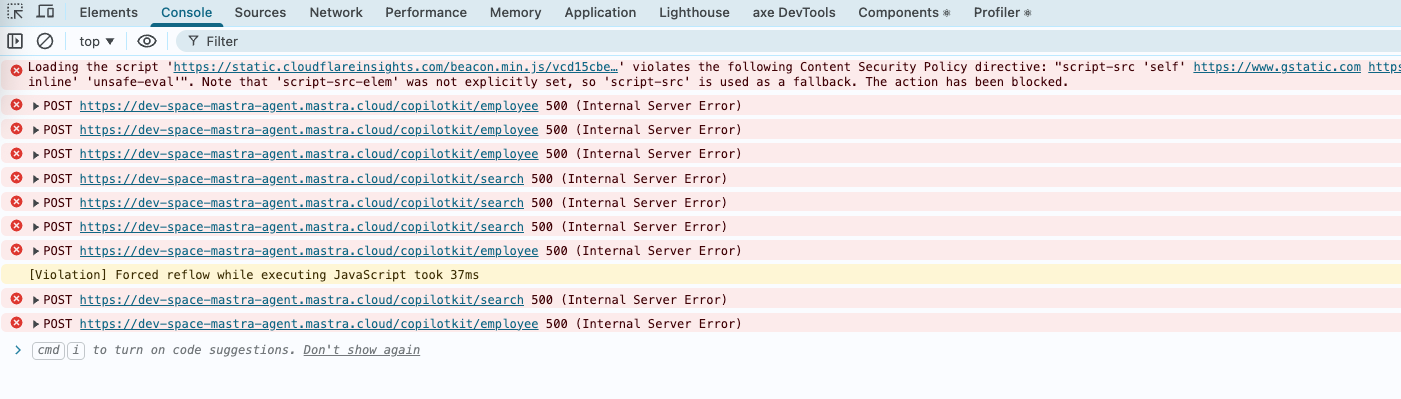Activate the inspect element picker icon
This screenshot has width=1401, height=399.
click(x=15, y=12)
